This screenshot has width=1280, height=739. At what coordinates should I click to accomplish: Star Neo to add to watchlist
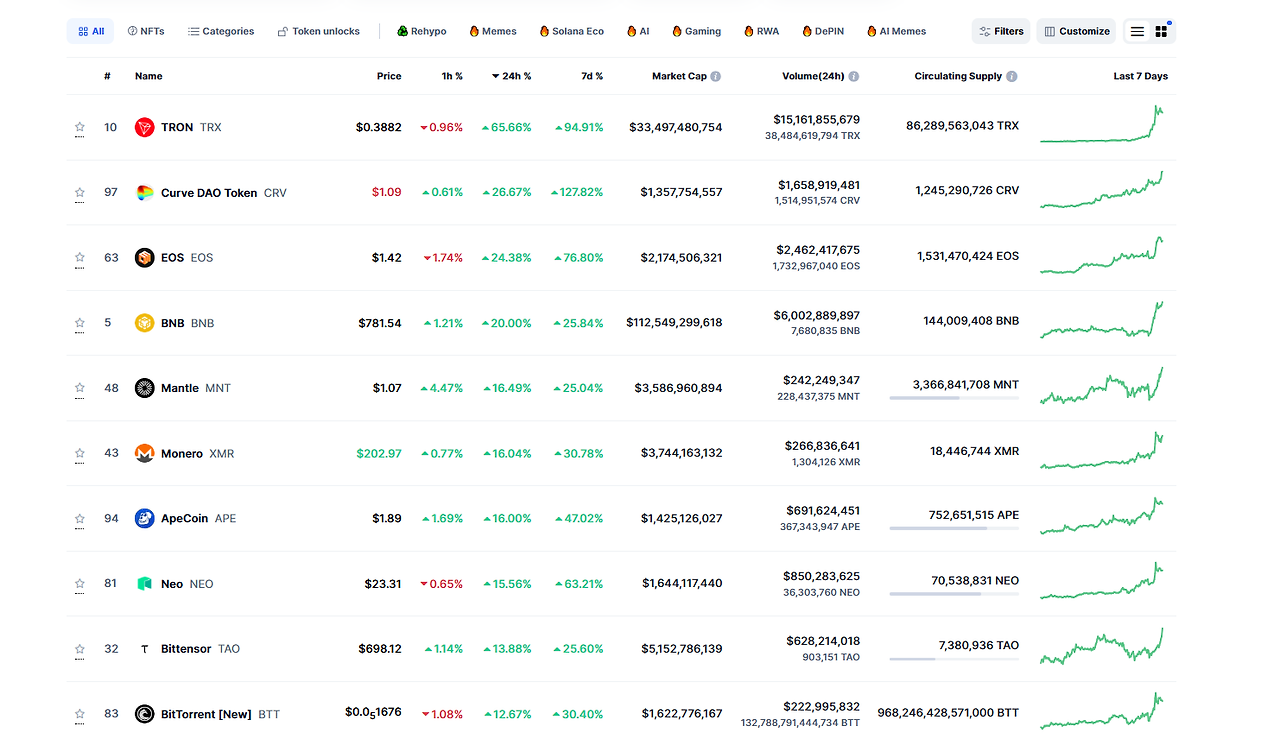pos(80,583)
